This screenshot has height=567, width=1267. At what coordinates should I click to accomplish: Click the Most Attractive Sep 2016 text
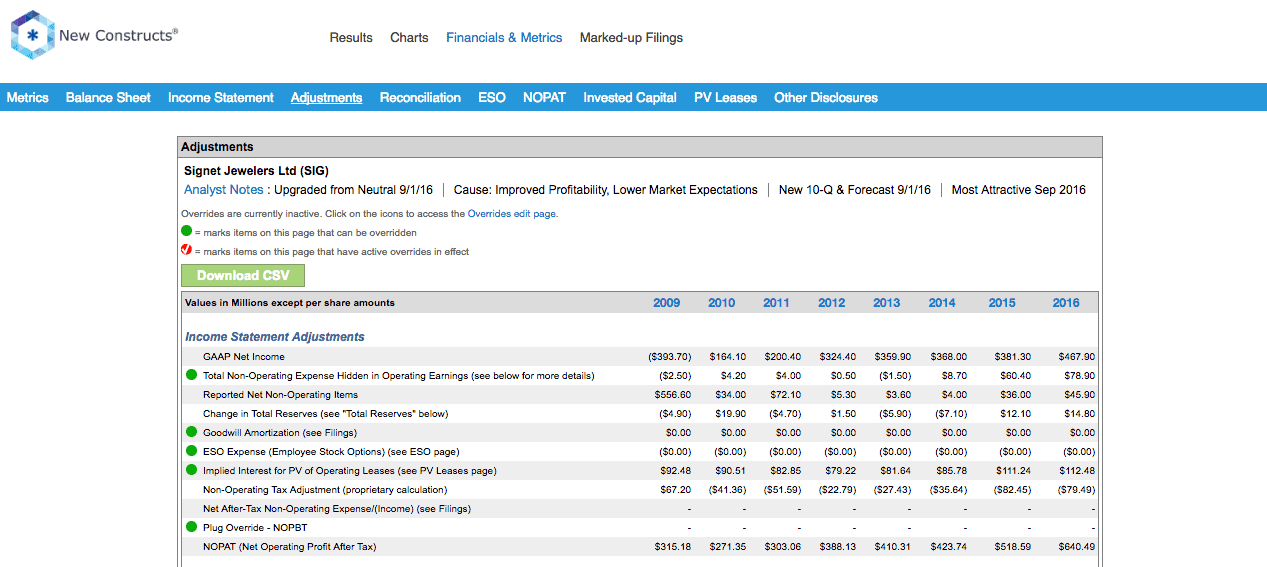(1018, 190)
